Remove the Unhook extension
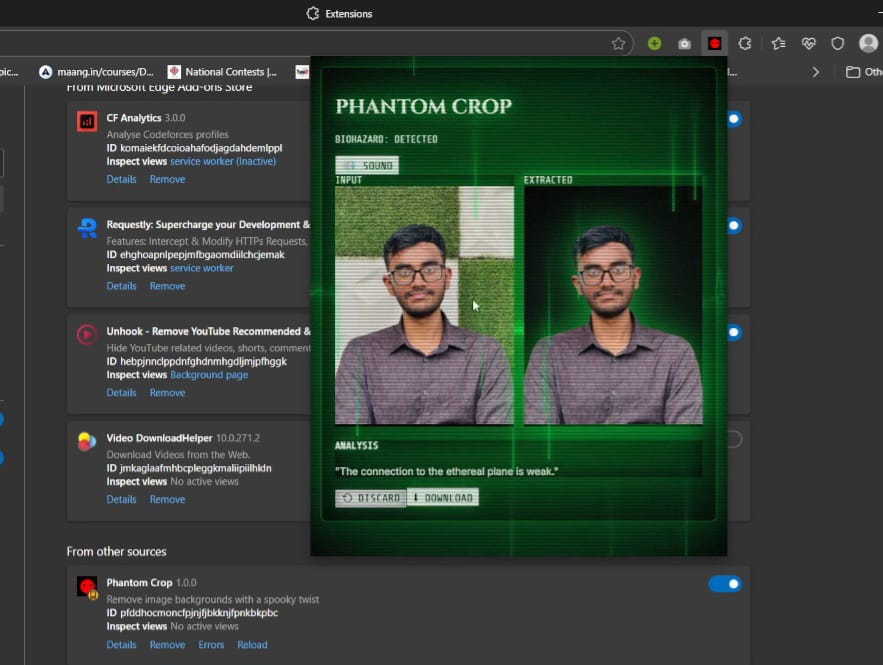 pyautogui.click(x=167, y=392)
